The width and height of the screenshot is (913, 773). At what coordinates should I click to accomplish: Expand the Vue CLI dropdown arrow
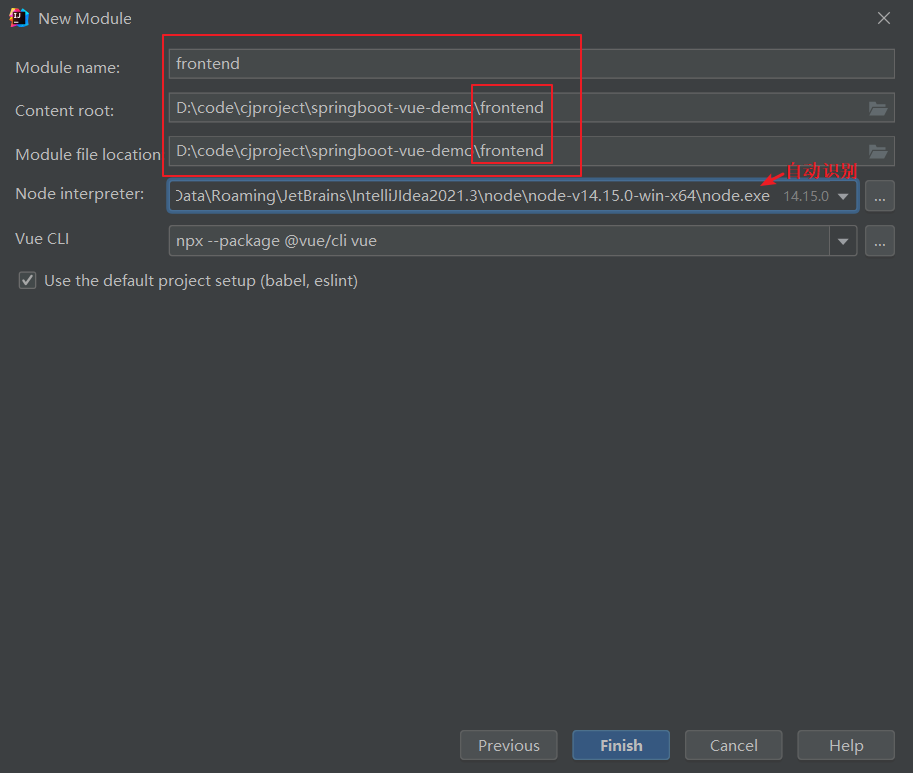pos(843,241)
